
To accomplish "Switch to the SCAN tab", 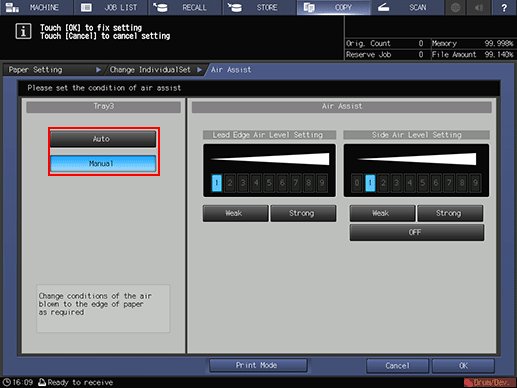I will tap(407, 7).
